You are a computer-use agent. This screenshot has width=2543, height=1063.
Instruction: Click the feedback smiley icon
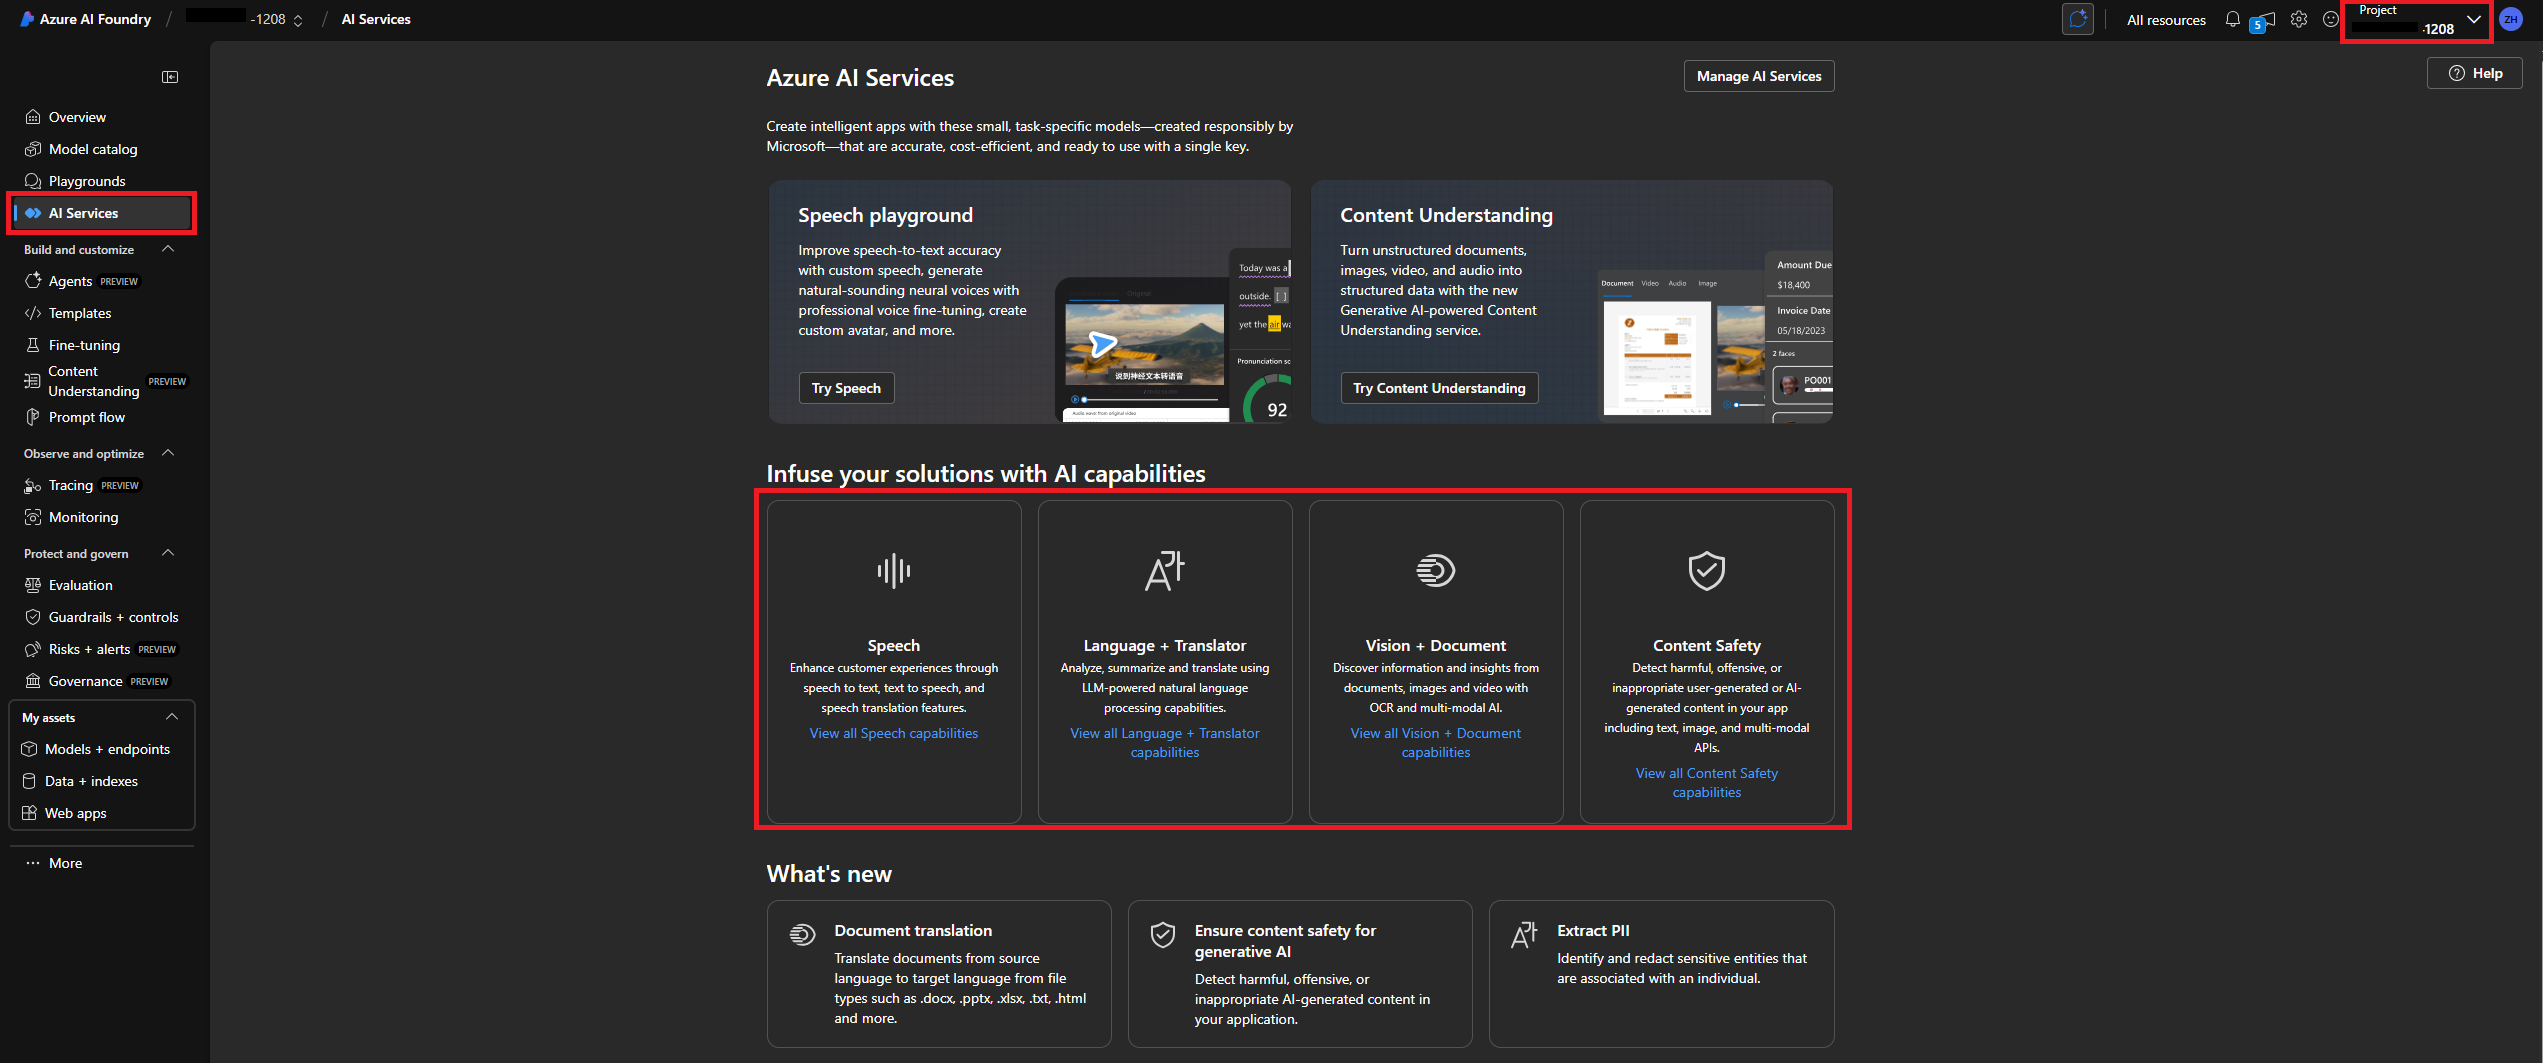click(x=2331, y=19)
